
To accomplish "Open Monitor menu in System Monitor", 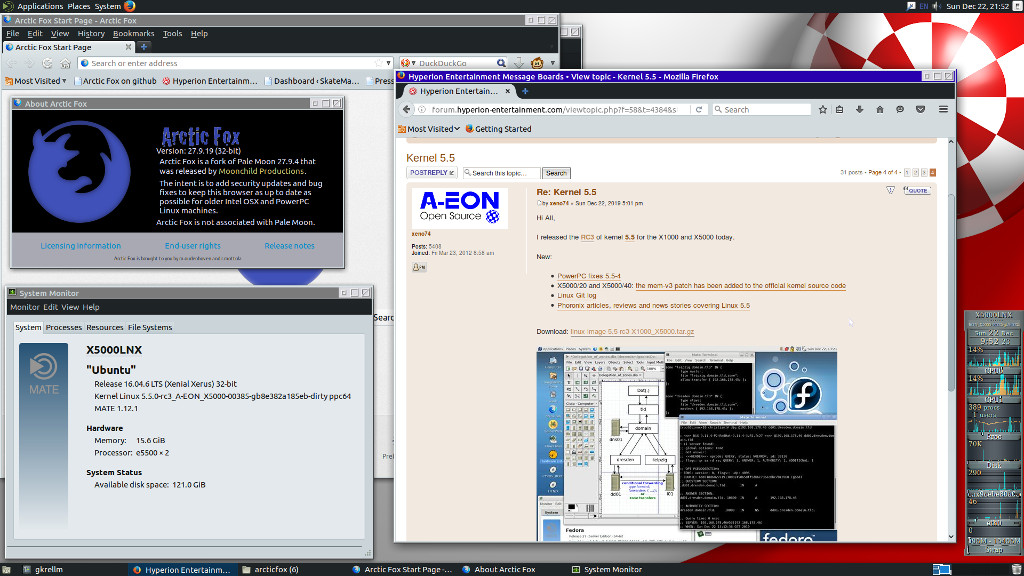I will click(x=25, y=307).
